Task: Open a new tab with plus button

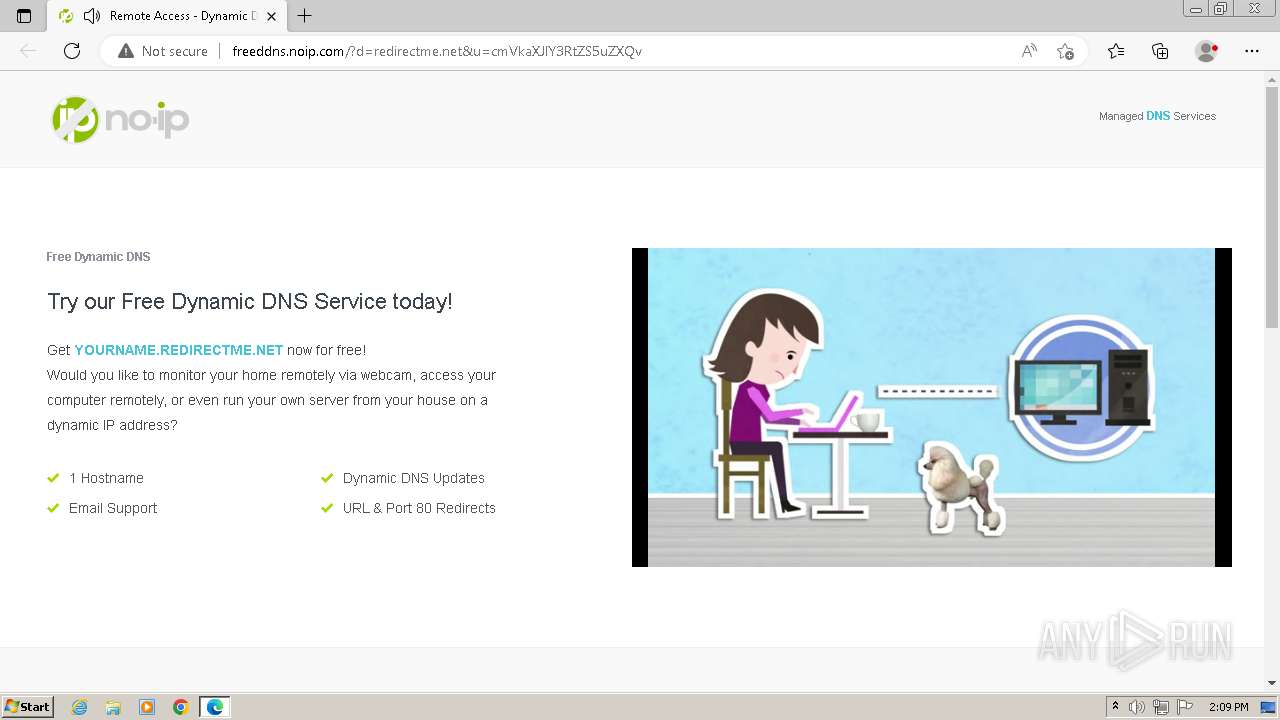Action: pyautogui.click(x=305, y=16)
